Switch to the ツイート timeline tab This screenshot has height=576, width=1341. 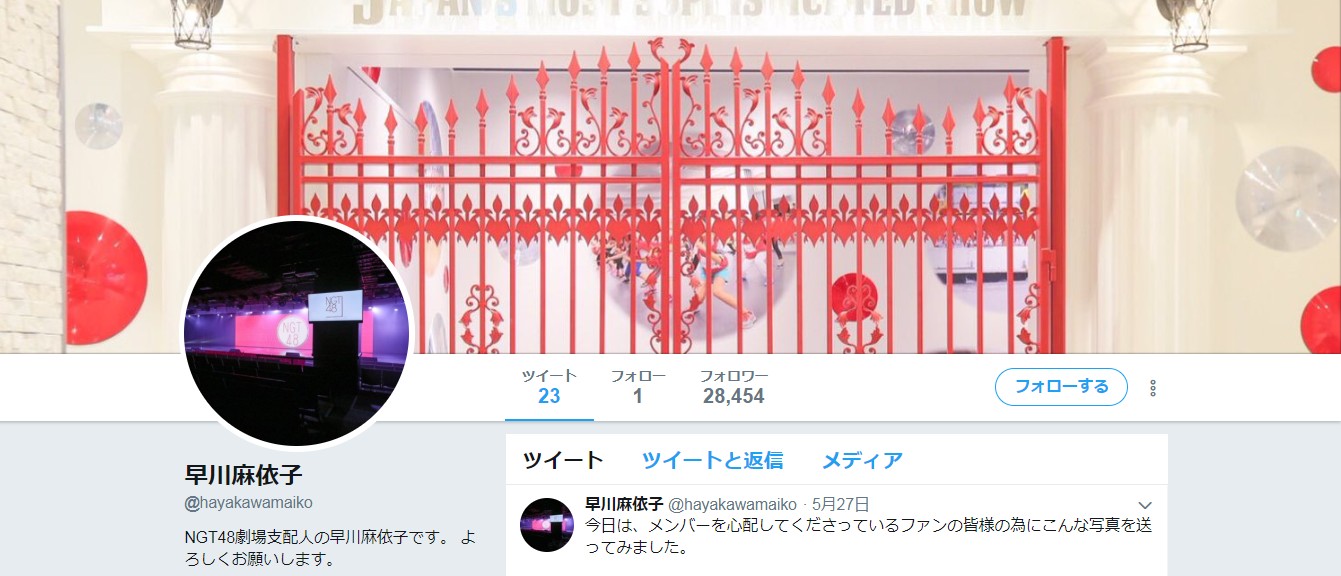563,460
